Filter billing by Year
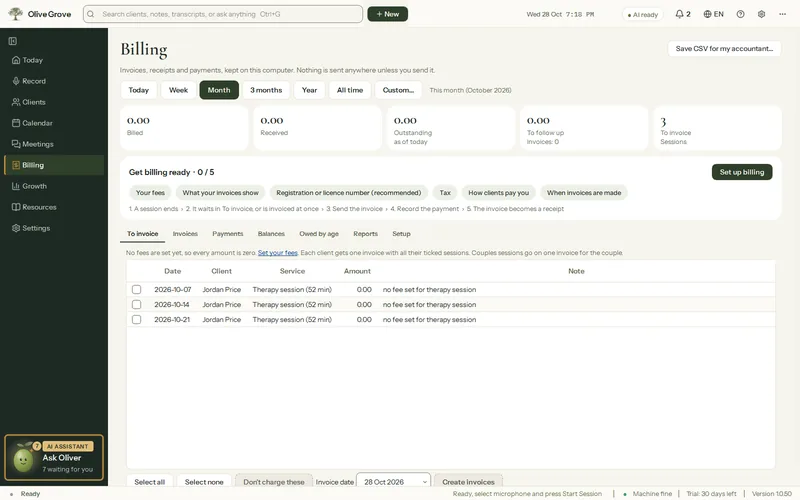The height and width of the screenshot is (500, 800). tap(309, 90)
